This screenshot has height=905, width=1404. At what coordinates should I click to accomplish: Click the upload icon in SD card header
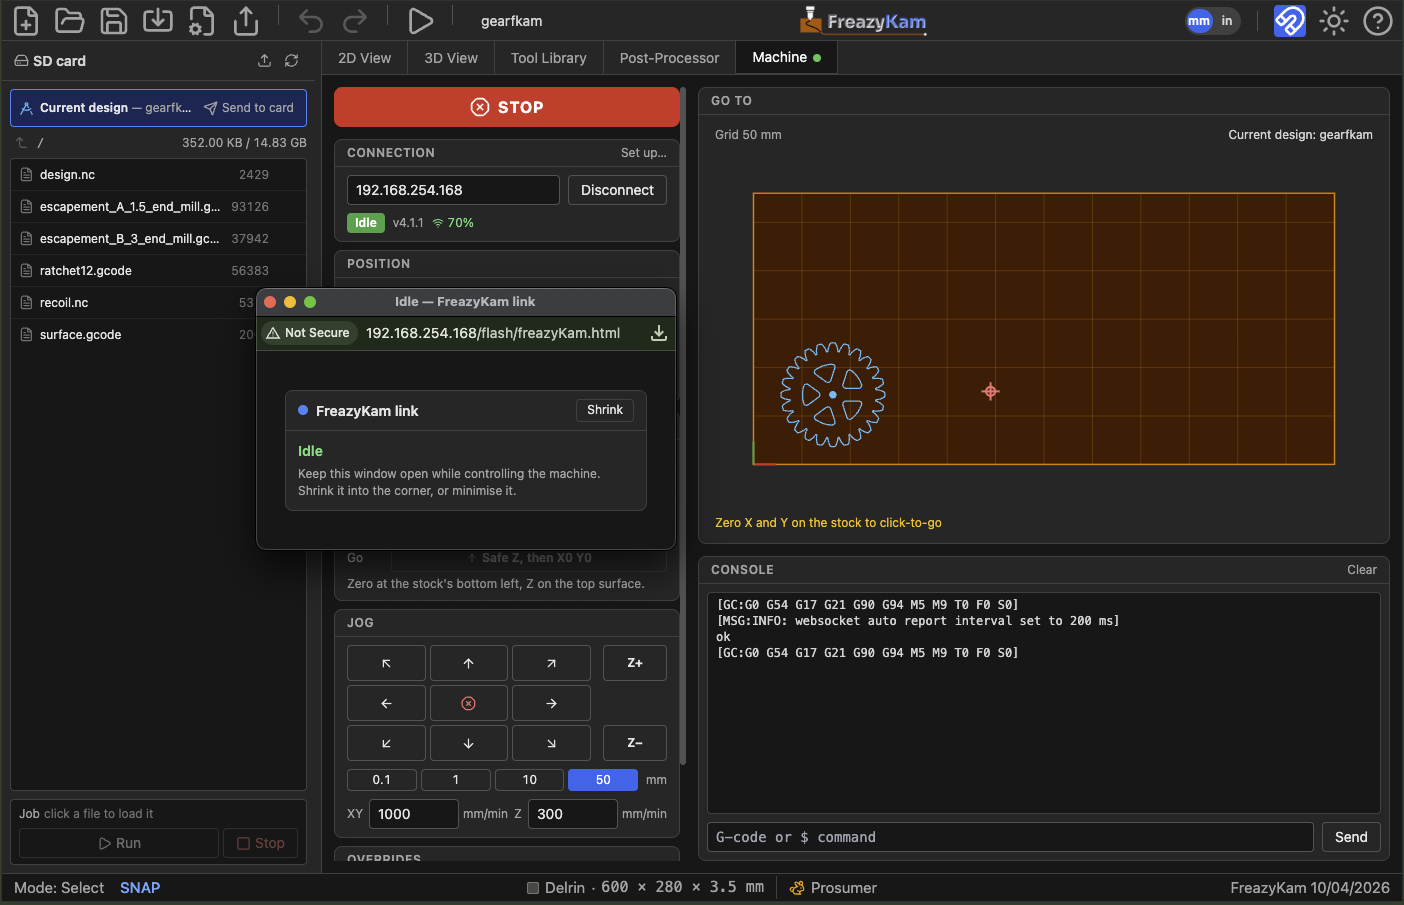coord(264,61)
